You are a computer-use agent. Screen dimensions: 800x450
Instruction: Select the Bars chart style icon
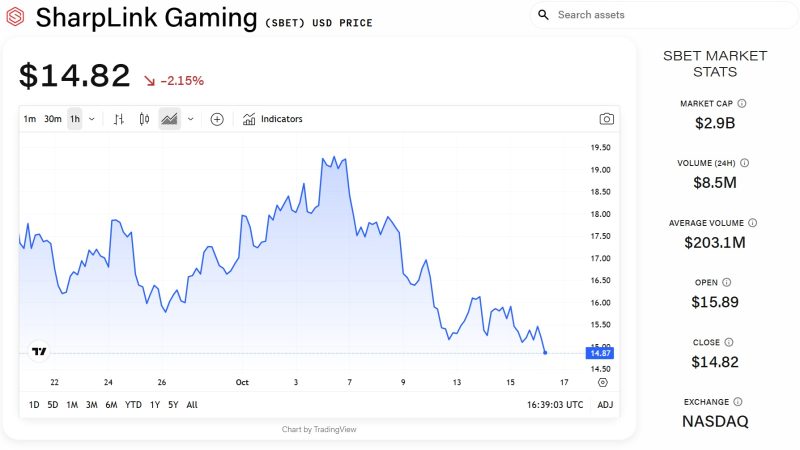(x=119, y=119)
